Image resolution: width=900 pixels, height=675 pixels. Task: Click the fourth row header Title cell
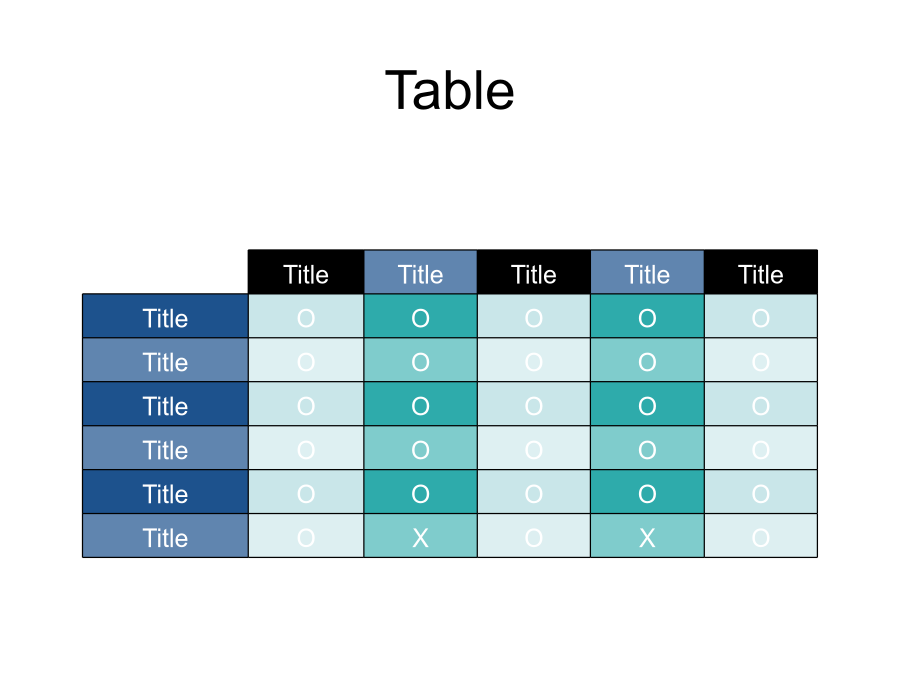pos(165,449)
